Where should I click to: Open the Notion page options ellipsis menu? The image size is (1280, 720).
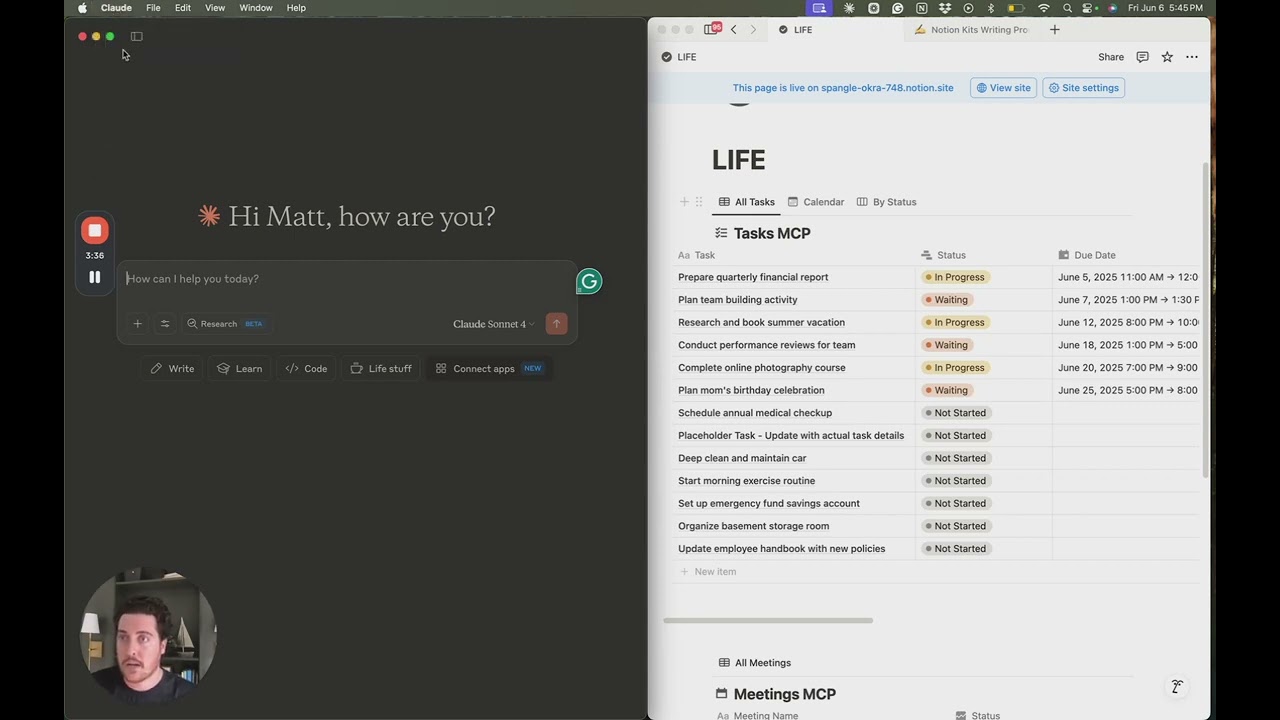coord(1192,58)
